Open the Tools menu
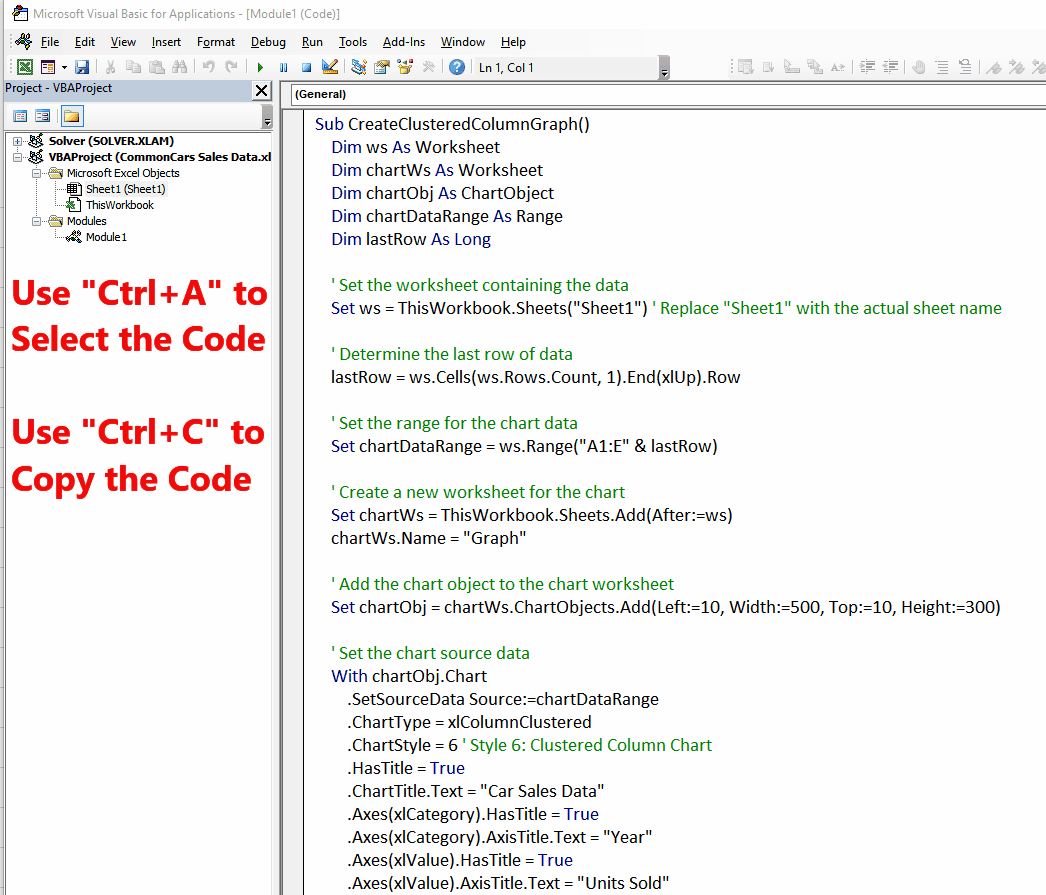1046x895 pixels. (x=353, y=42)
